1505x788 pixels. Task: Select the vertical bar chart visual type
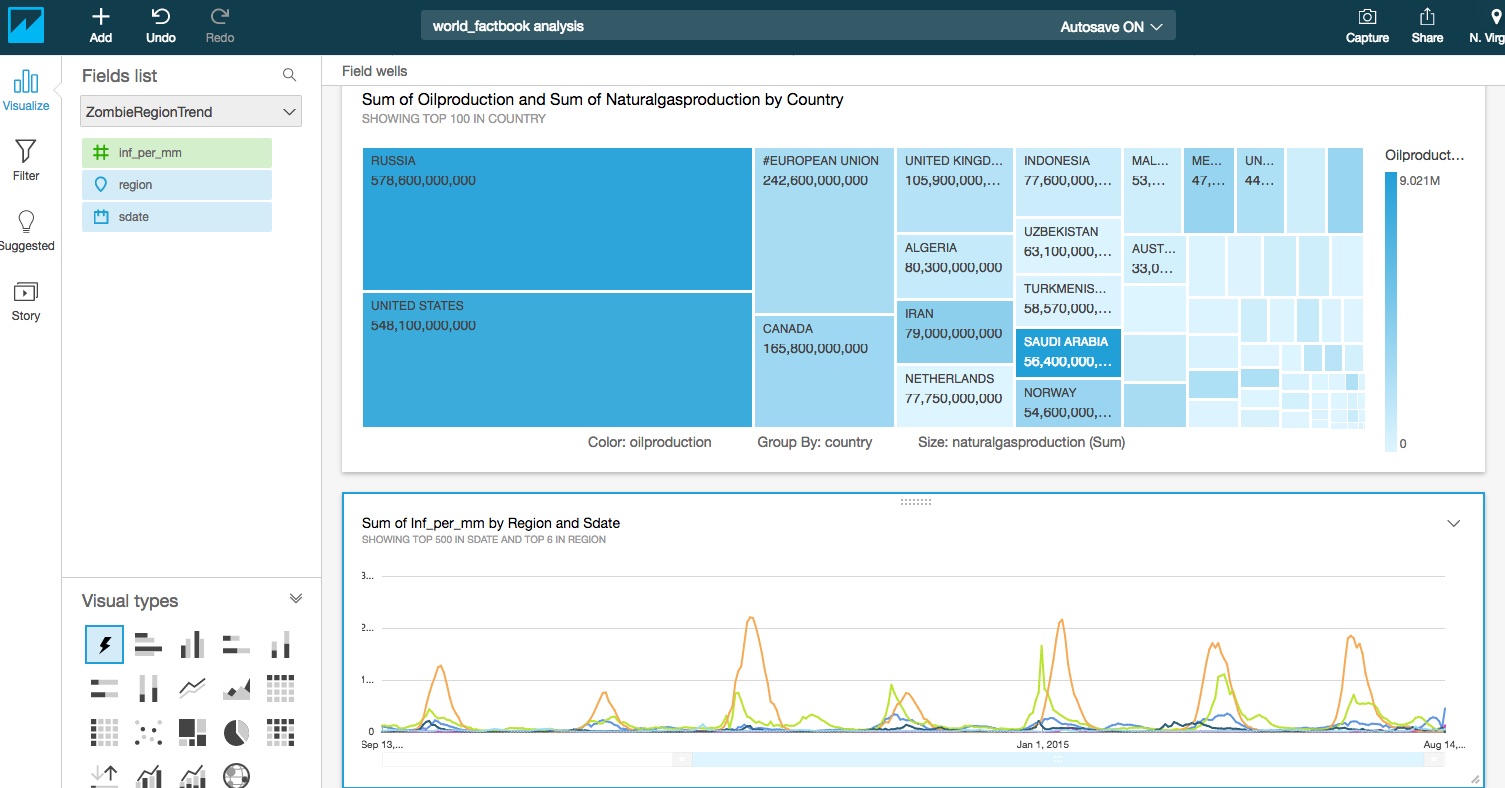pos(192,645)
